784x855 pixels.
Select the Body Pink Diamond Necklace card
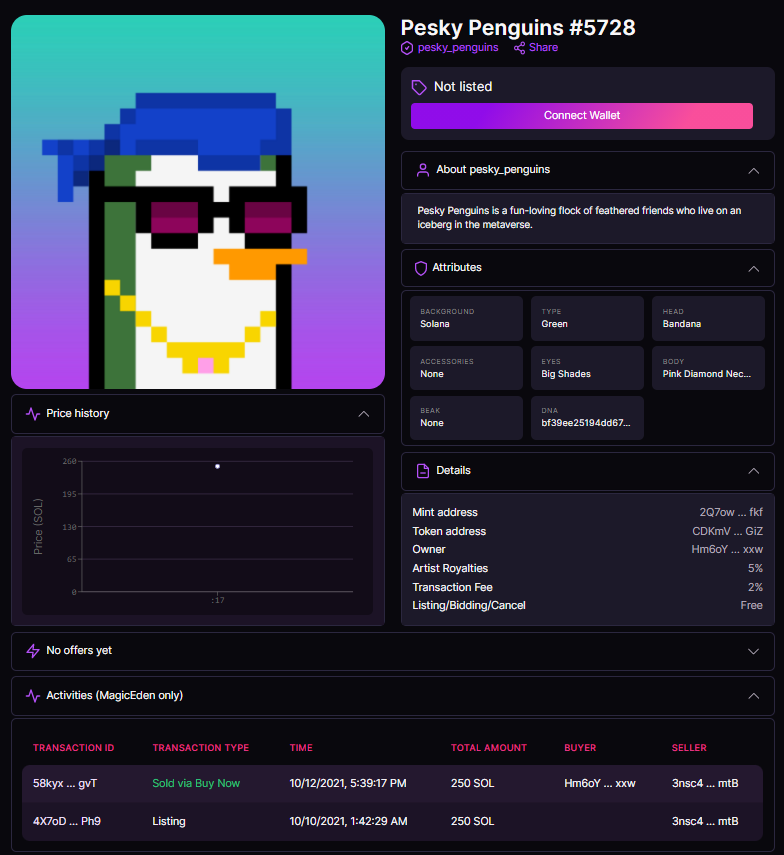(708, 368)
